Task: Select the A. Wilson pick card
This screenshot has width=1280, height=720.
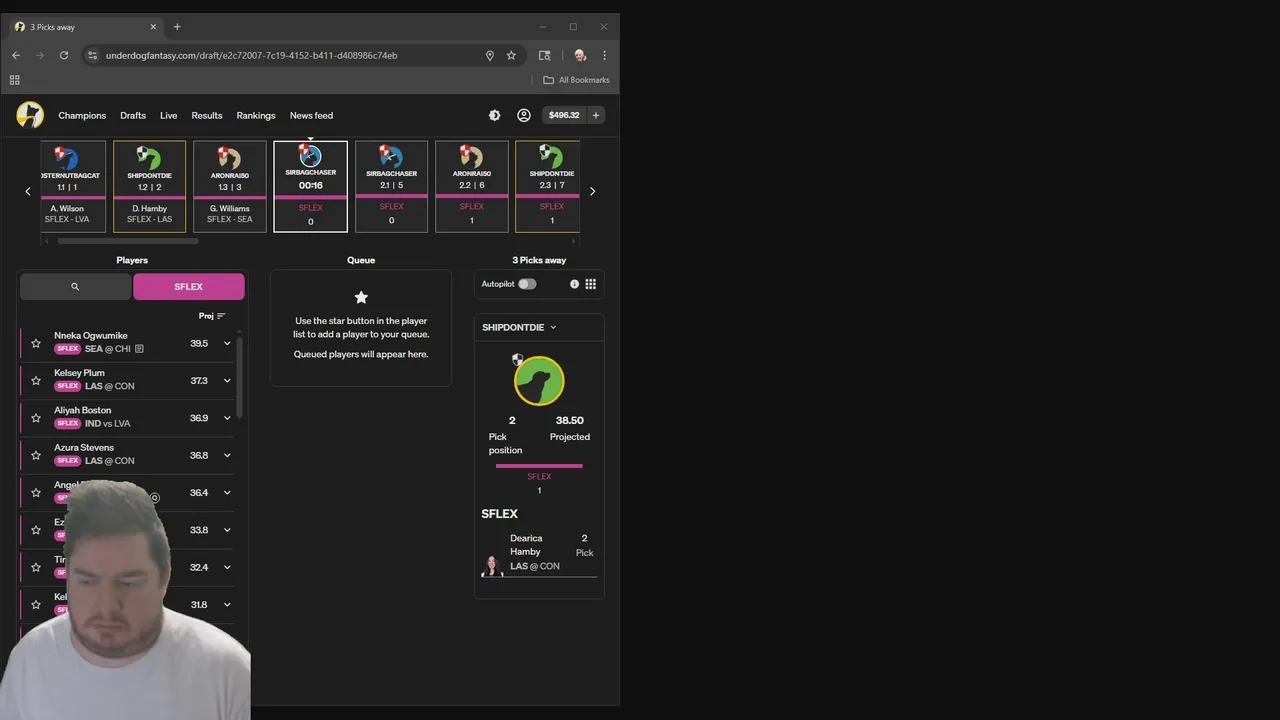Action: point(73,186)
